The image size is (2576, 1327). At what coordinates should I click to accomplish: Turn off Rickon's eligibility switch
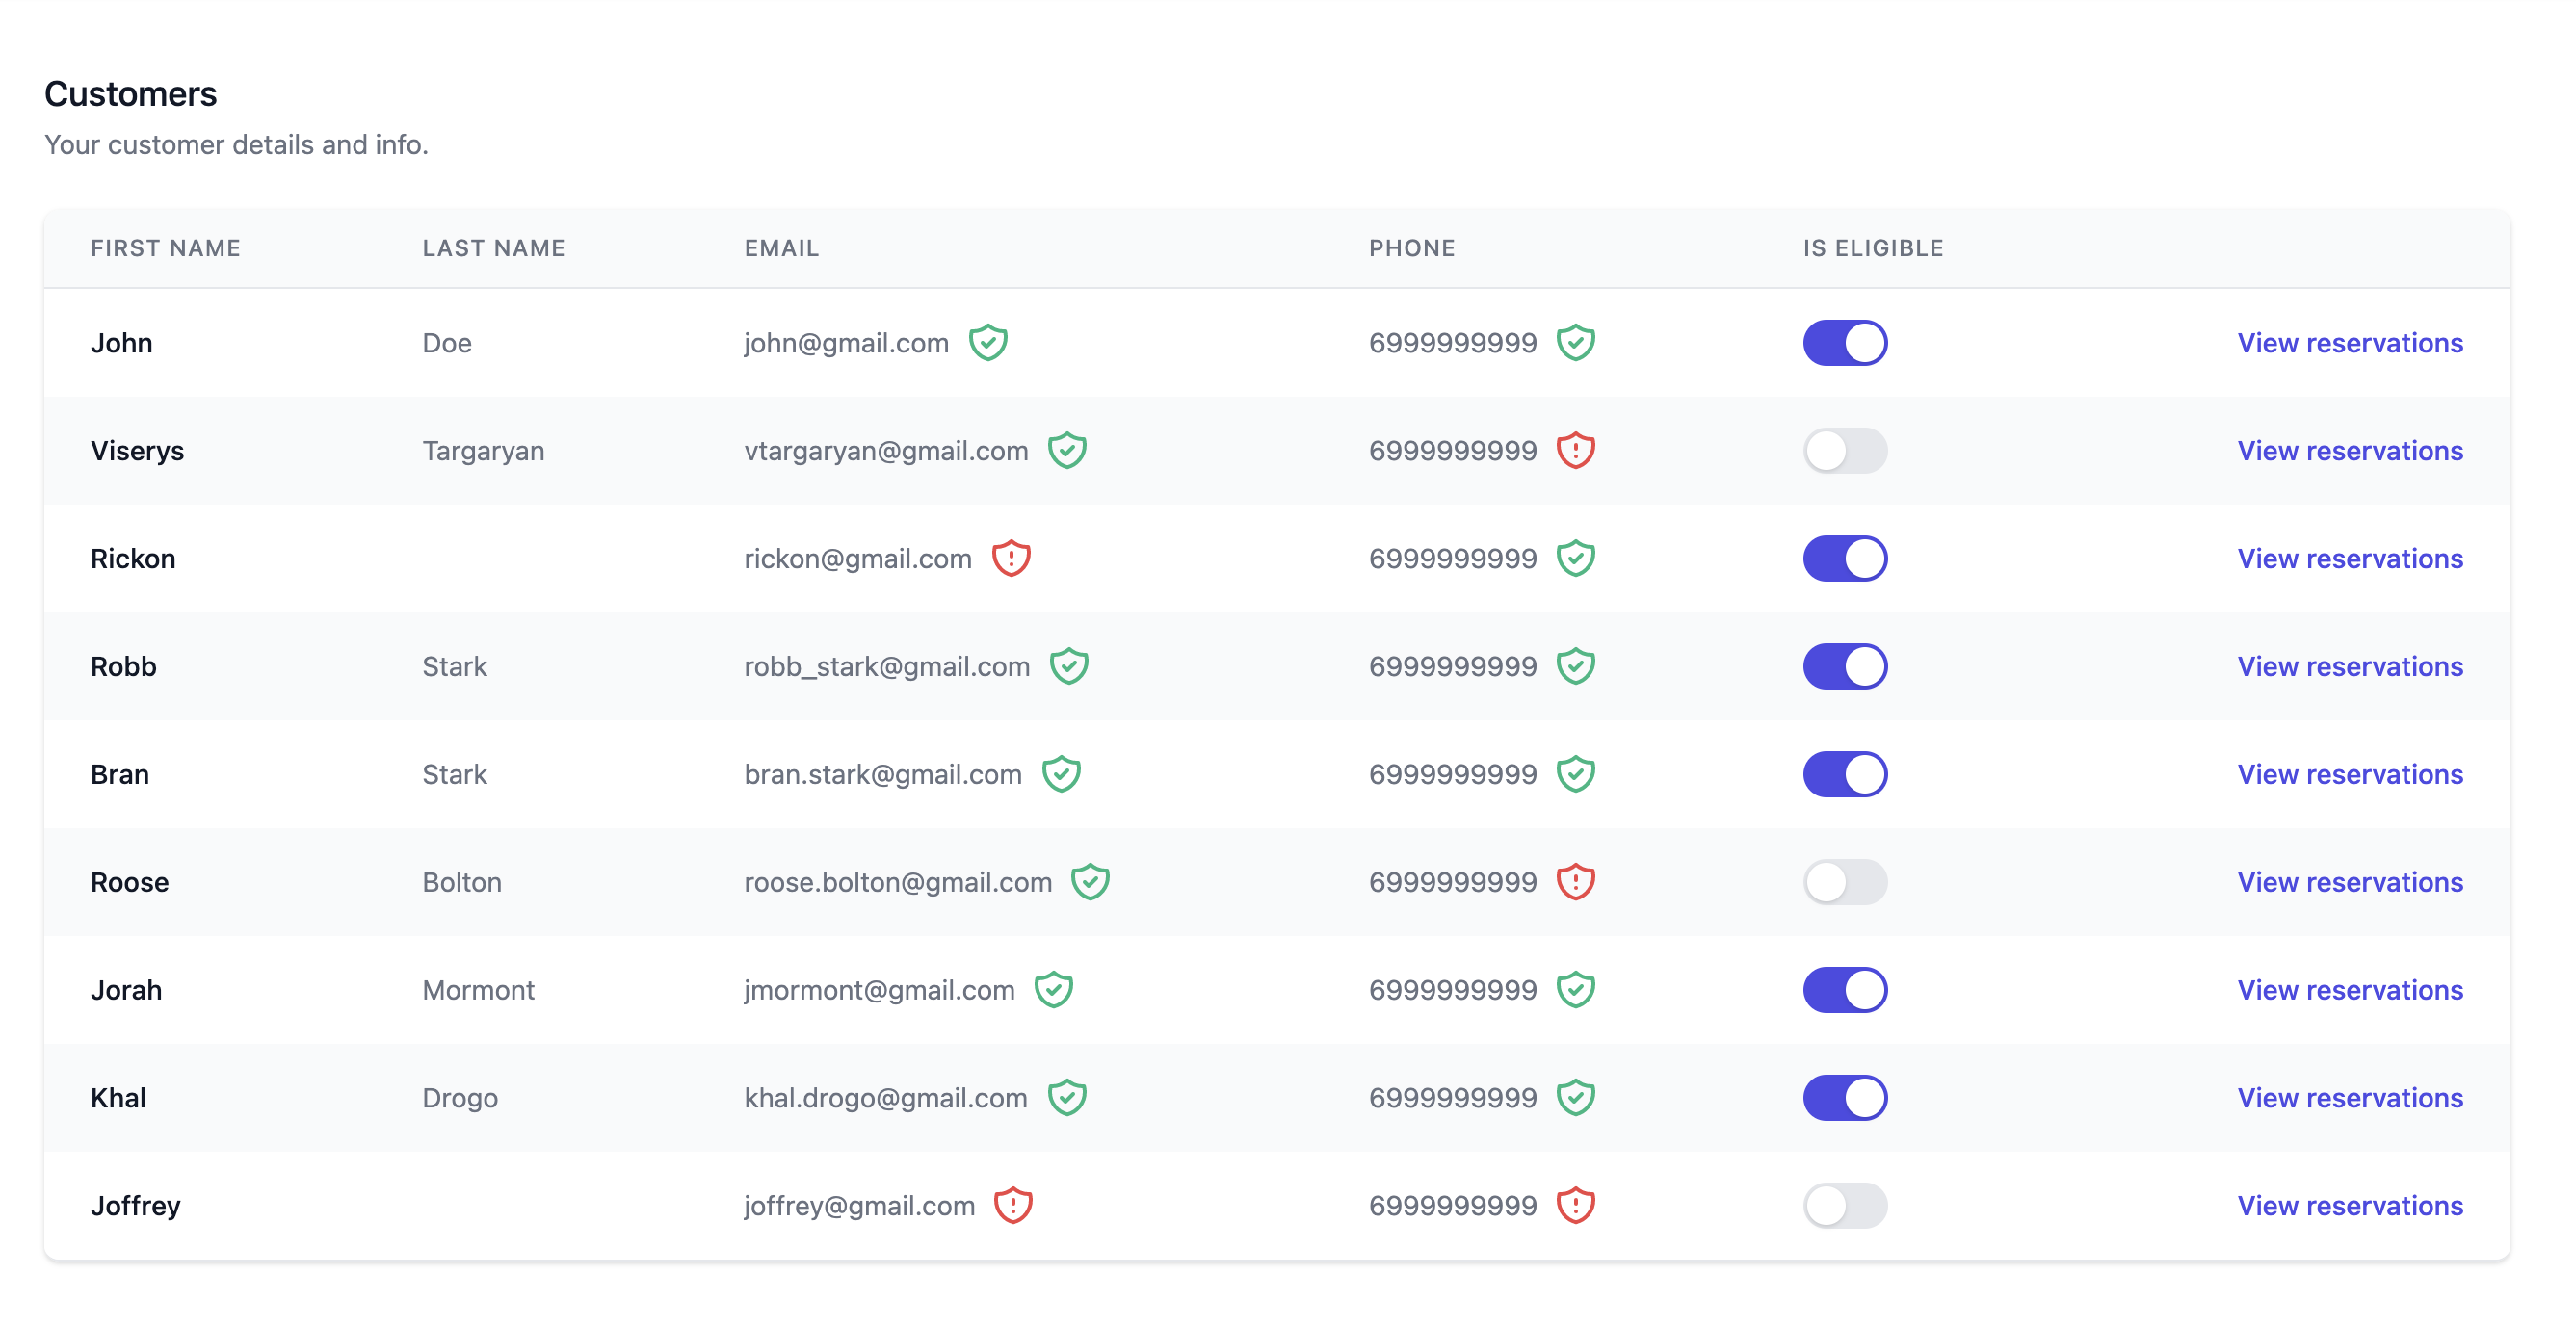(1845, 559)
